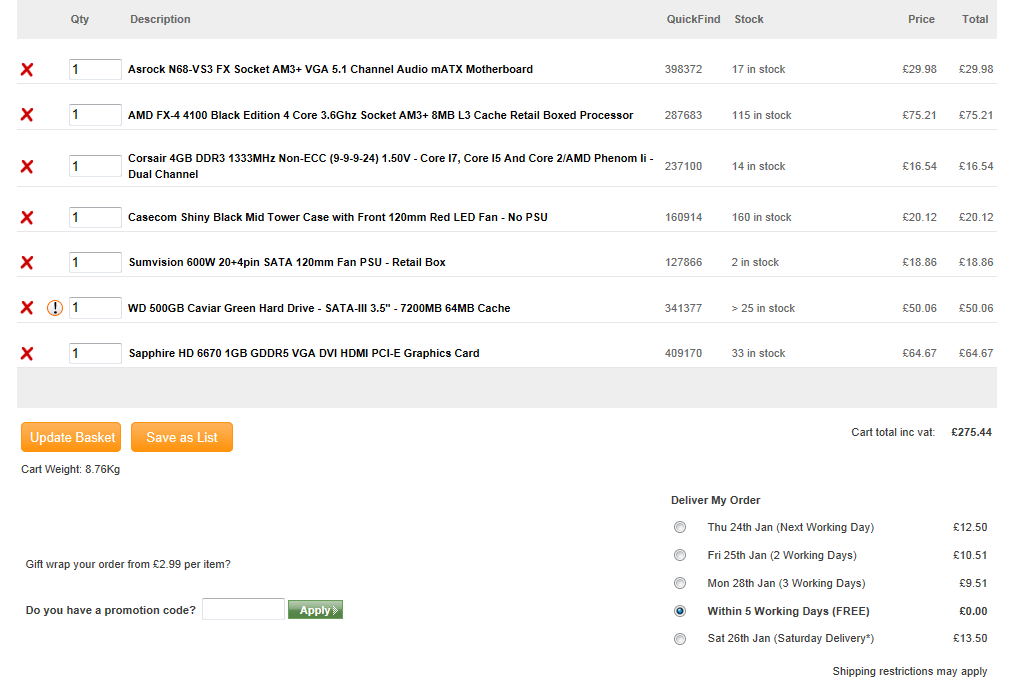This screenshot has height=688, width=1027.
Task: Click the Update Basket button
Action: click(70, 437)
